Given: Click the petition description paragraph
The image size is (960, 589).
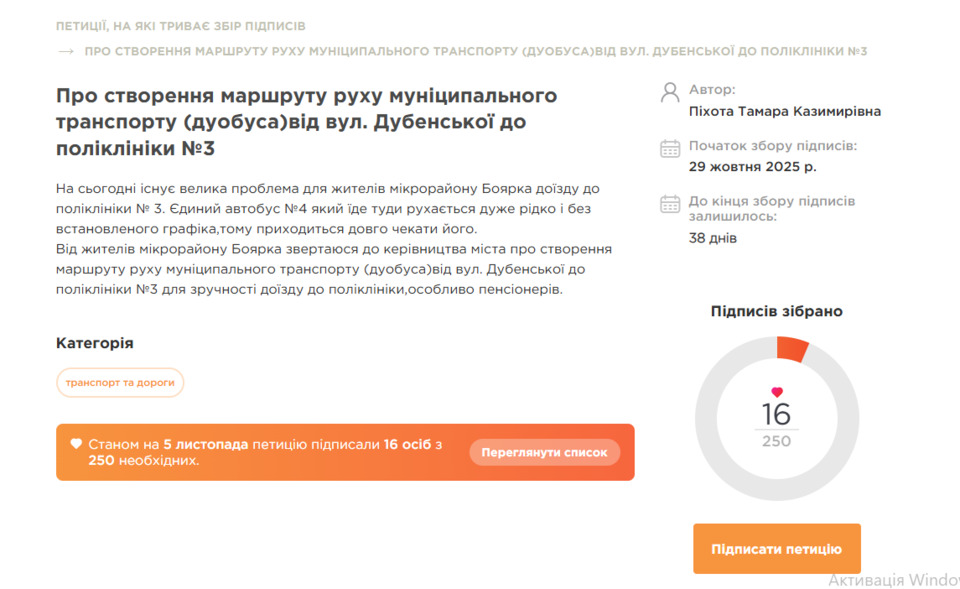Looking at the screenshot, I should (334, 239).
